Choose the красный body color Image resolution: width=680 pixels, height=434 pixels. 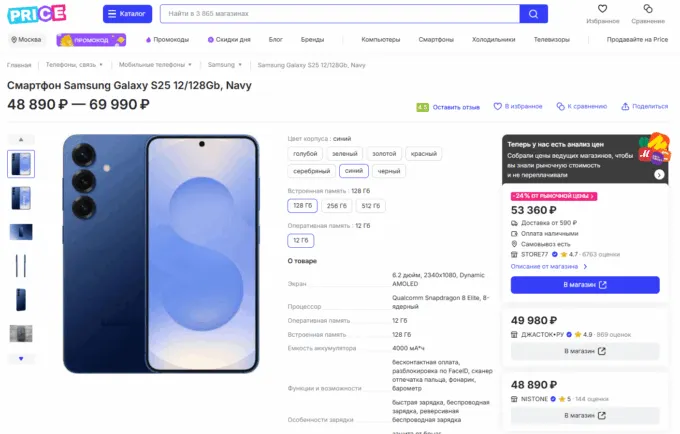pos(423,154)
